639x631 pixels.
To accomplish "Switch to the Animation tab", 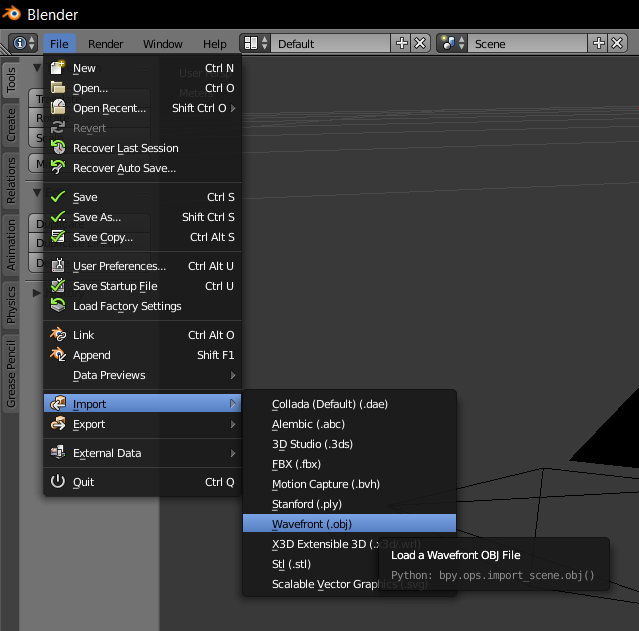I will (x=11, y=245).
